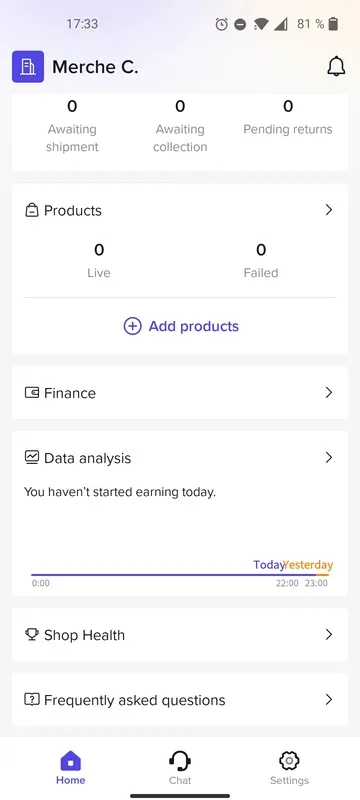Expand the Data analysis section chevron
Image resolution: width=360 pixels, height=800 pixels.
tap(329, 457)
